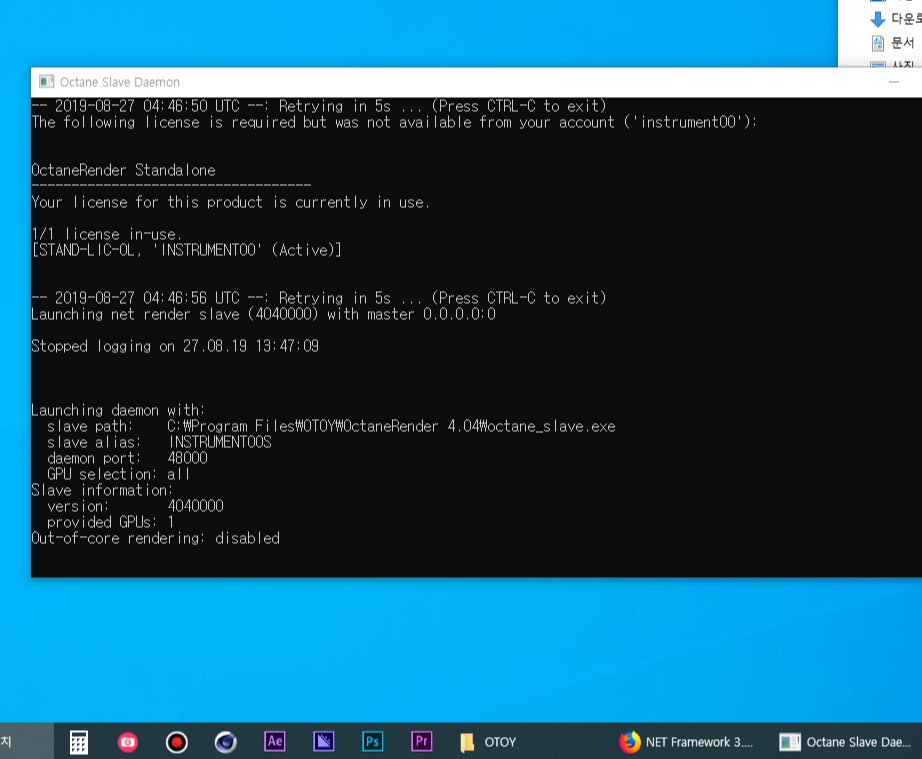Launch Adobe Premiere Pro from taskbar
Viewport: 922px width, 759px height.
click(x=422, y=741)
